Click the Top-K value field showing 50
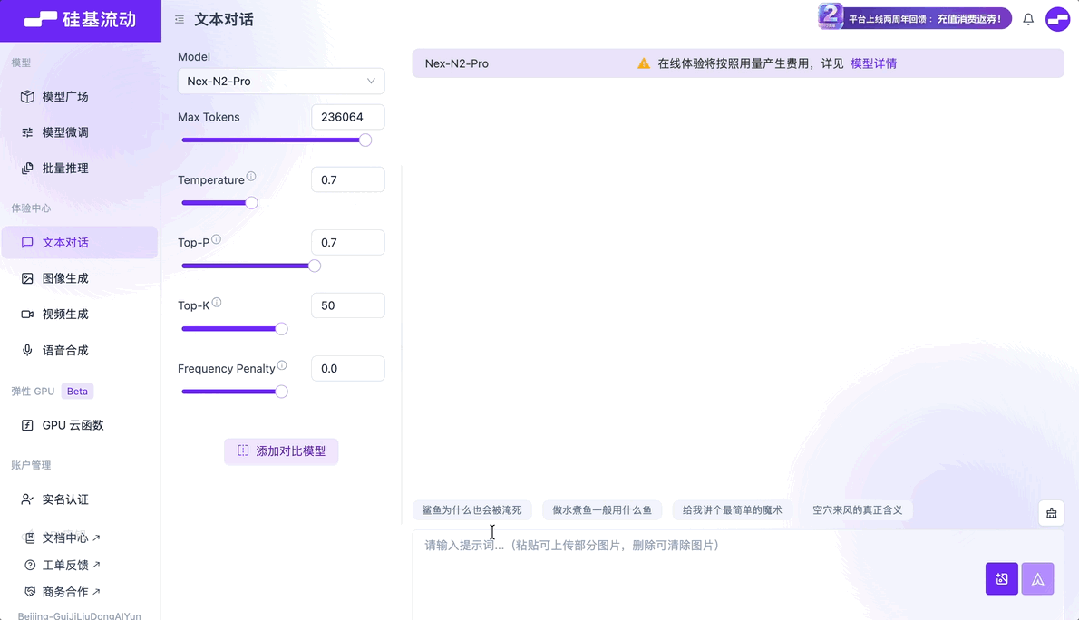Screen dimensions: 1079x620 tap(348, 306)
